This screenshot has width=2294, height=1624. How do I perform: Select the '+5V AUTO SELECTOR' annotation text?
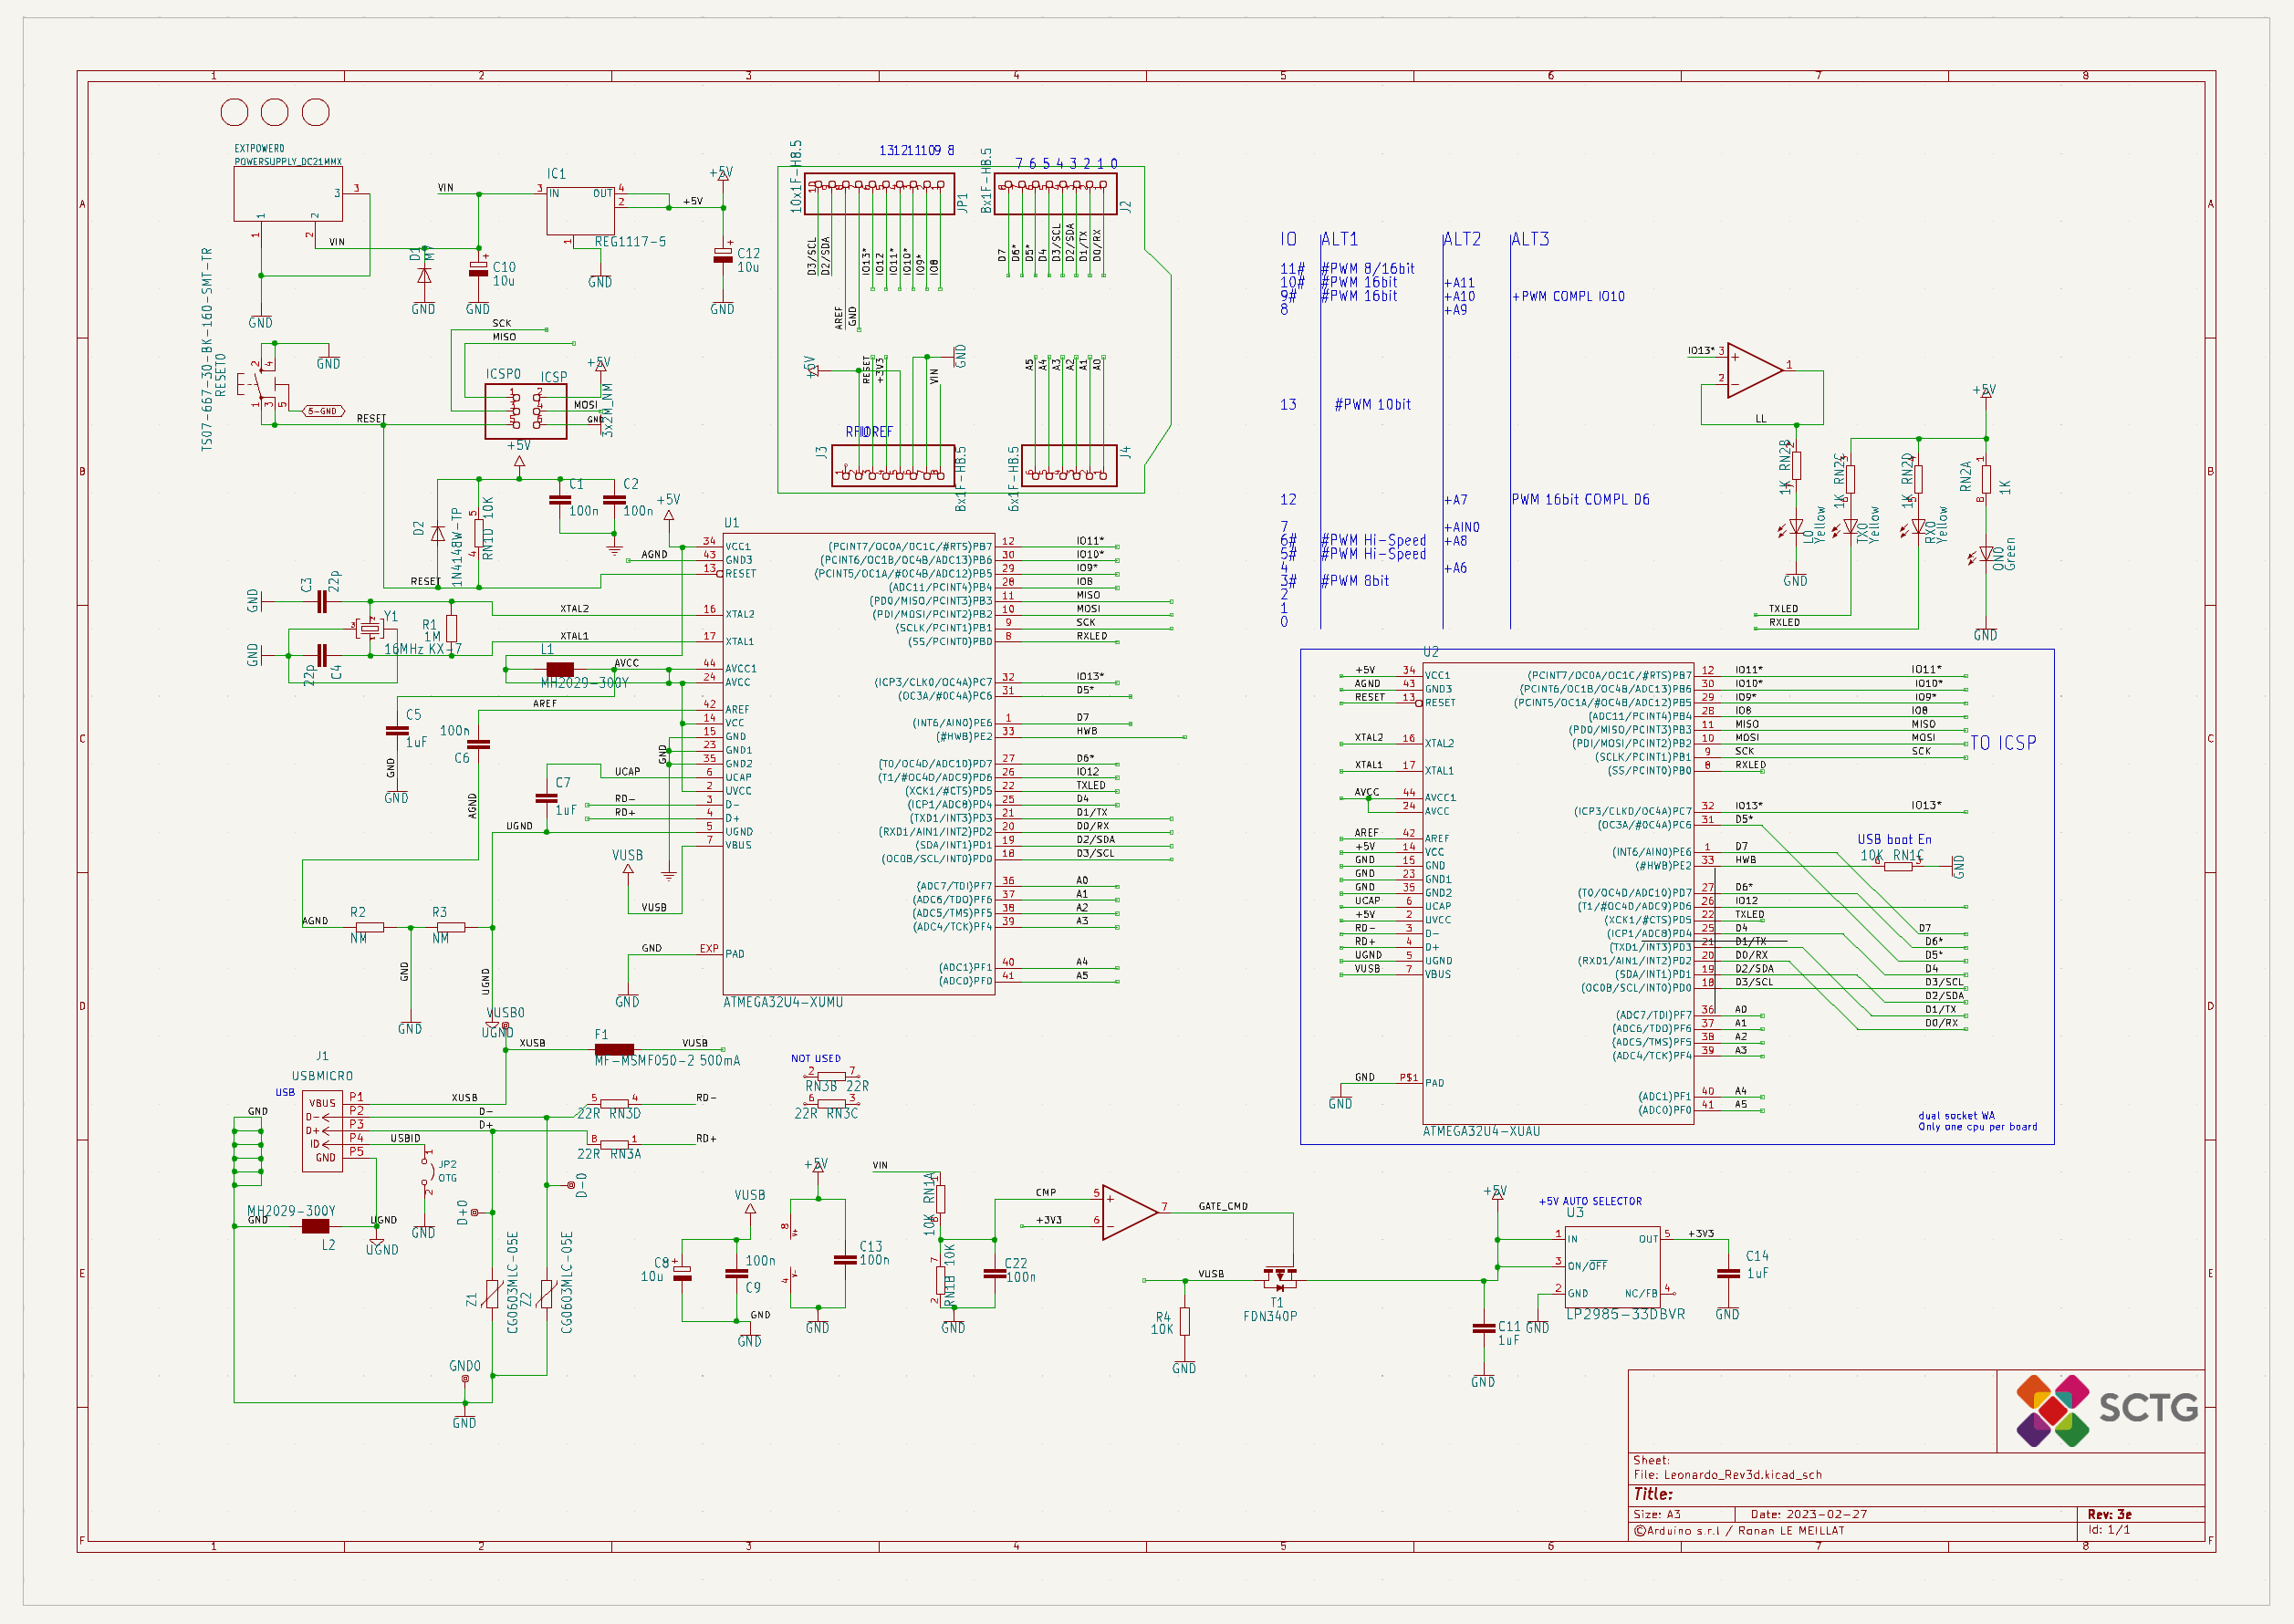click(x=1590, y=1201)
